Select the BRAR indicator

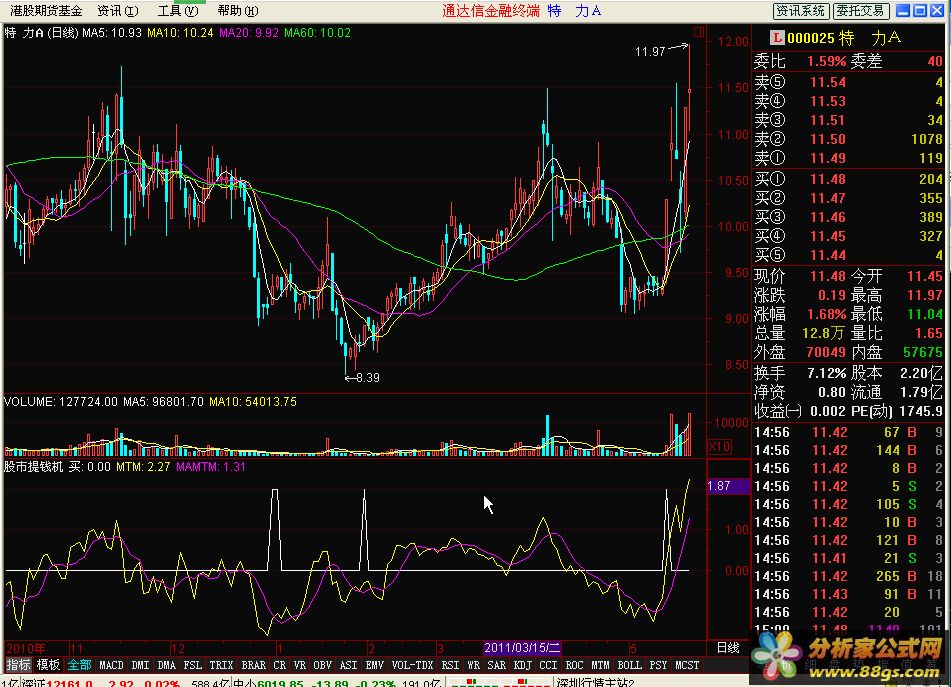(254, 665)
